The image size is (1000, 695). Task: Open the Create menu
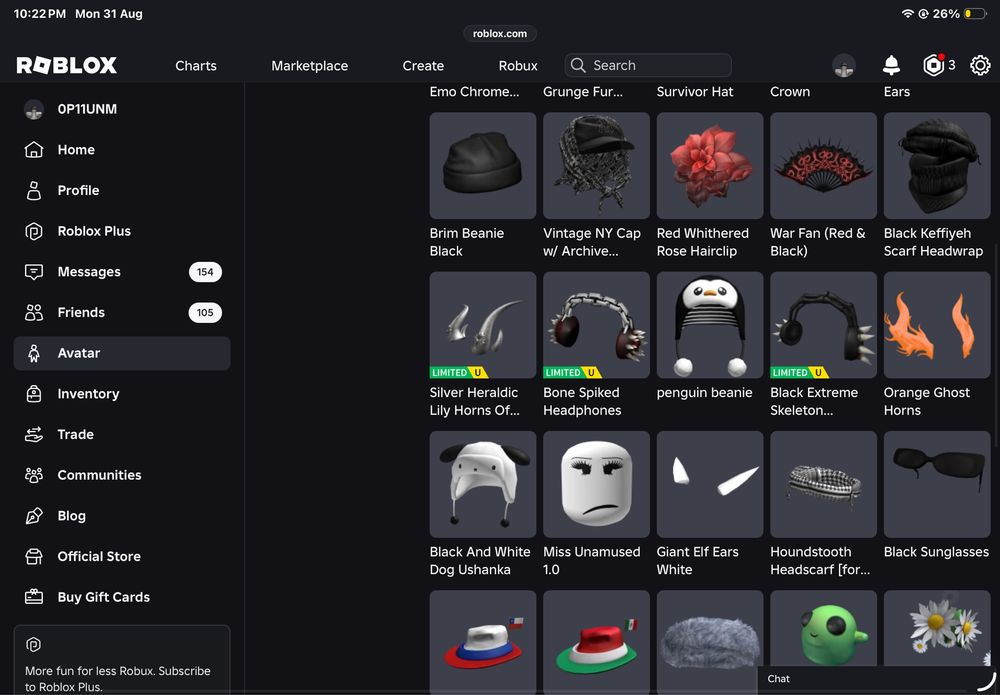423,66
